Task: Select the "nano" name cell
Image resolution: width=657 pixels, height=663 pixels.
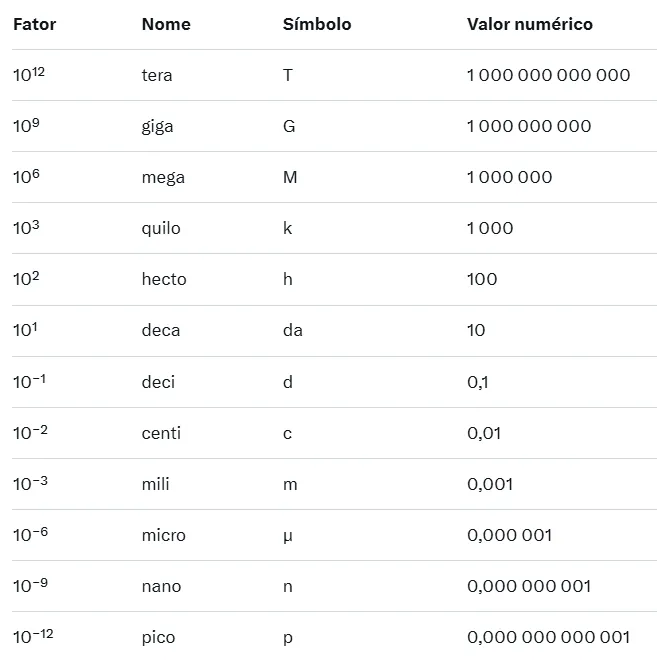Action: [x=161, y=586]
